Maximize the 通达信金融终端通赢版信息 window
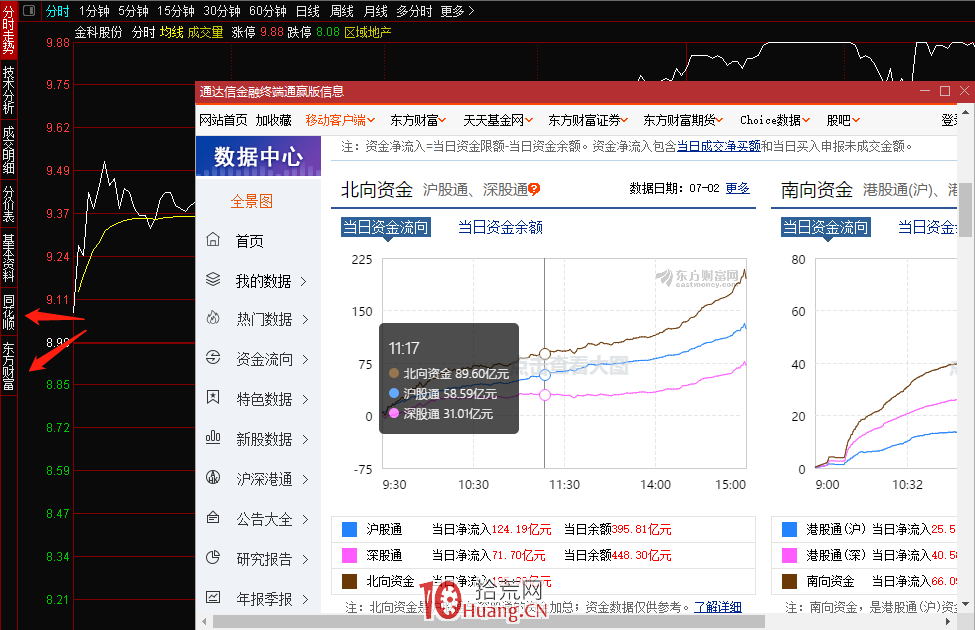This screenshot has height=630, width=975. [x=945, y=91]
